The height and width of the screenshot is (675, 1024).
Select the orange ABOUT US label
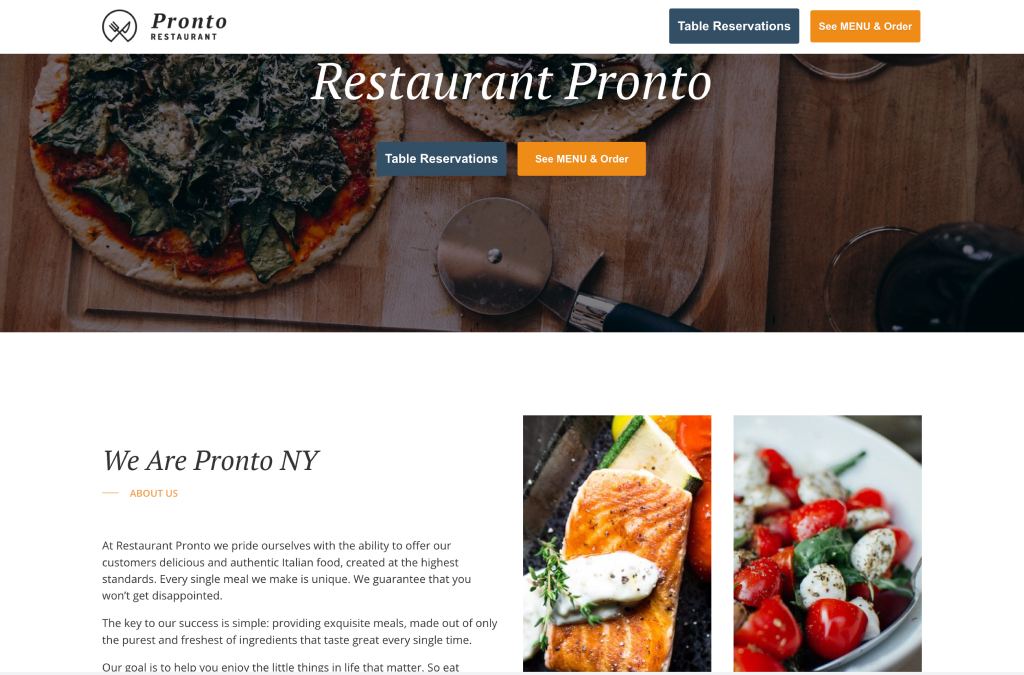tap(153, 494)
